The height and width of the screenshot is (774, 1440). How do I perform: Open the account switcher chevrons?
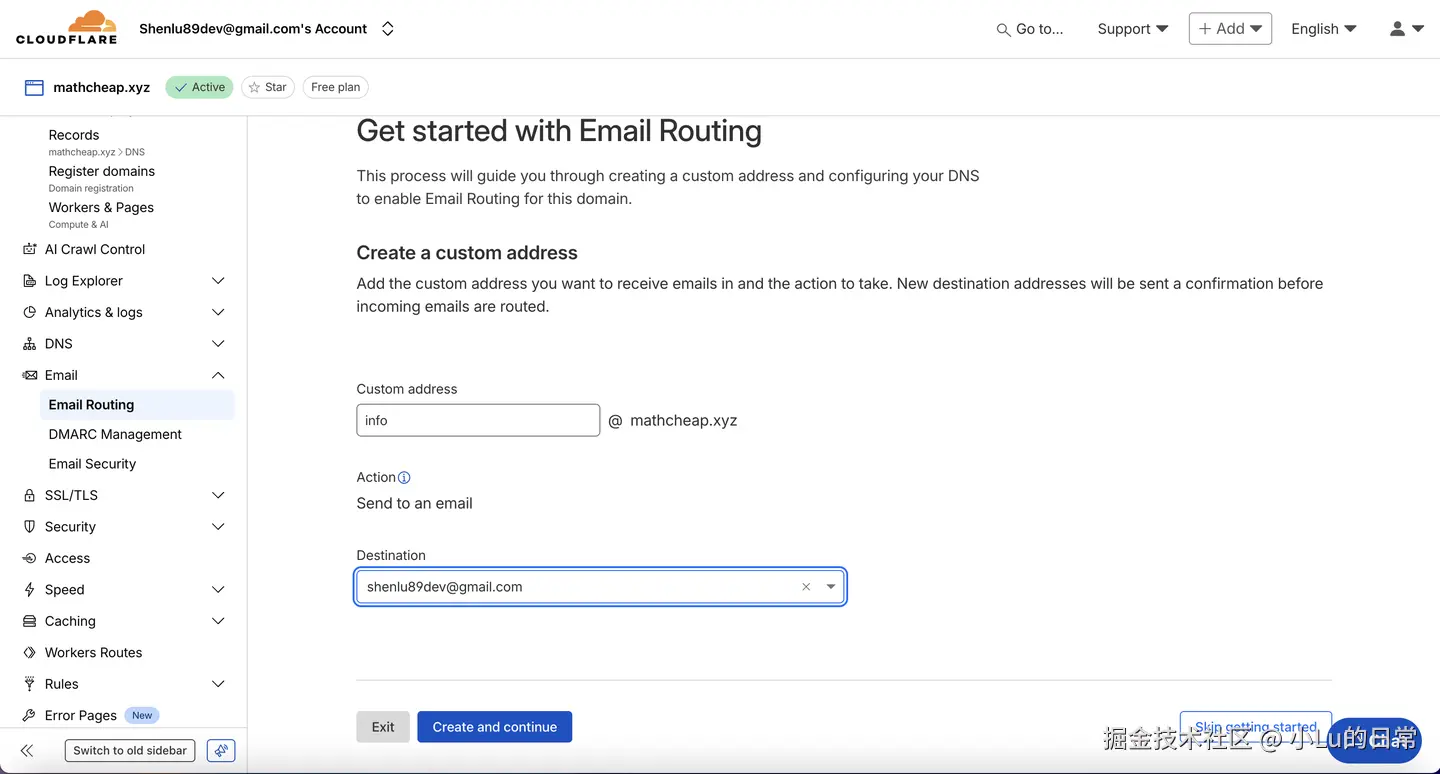[x=388, y=29]
